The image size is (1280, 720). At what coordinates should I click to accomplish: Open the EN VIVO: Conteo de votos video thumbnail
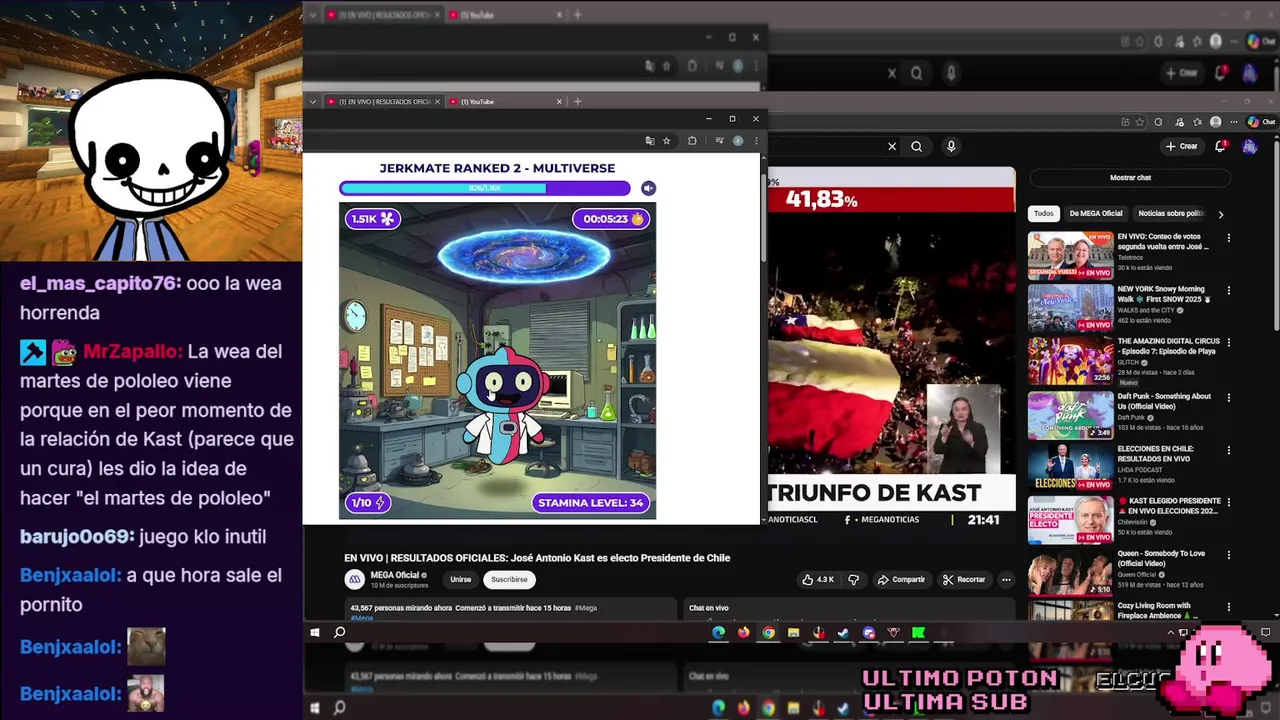[x=1070, y=255]
